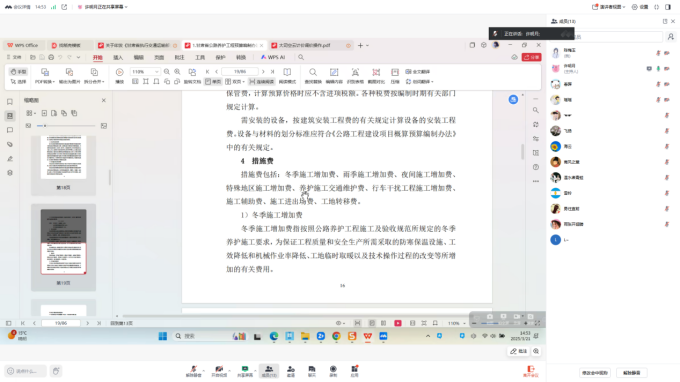Image resolution: width=680 pixels, height=382 pixels.
Task: Click the red leave meeting button
Action: tap(530, 371)
